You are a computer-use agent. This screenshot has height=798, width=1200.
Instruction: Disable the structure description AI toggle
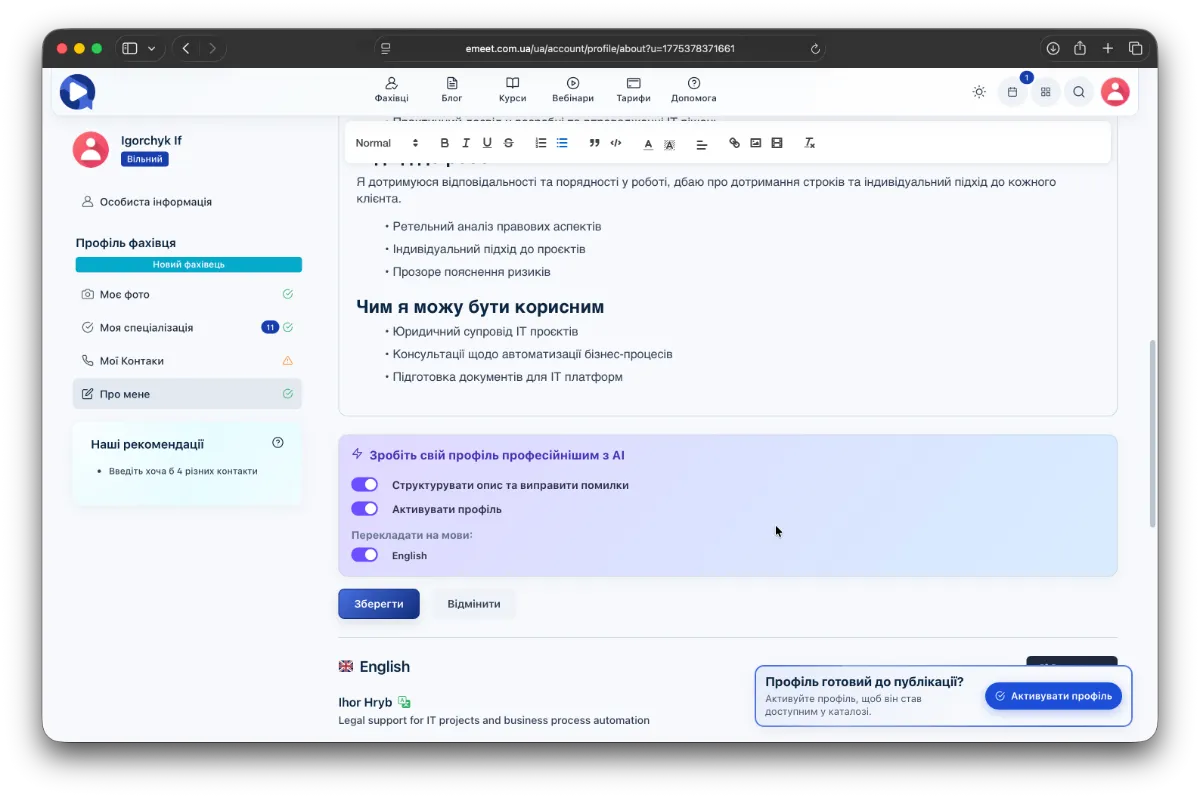[x=365, y=485]
